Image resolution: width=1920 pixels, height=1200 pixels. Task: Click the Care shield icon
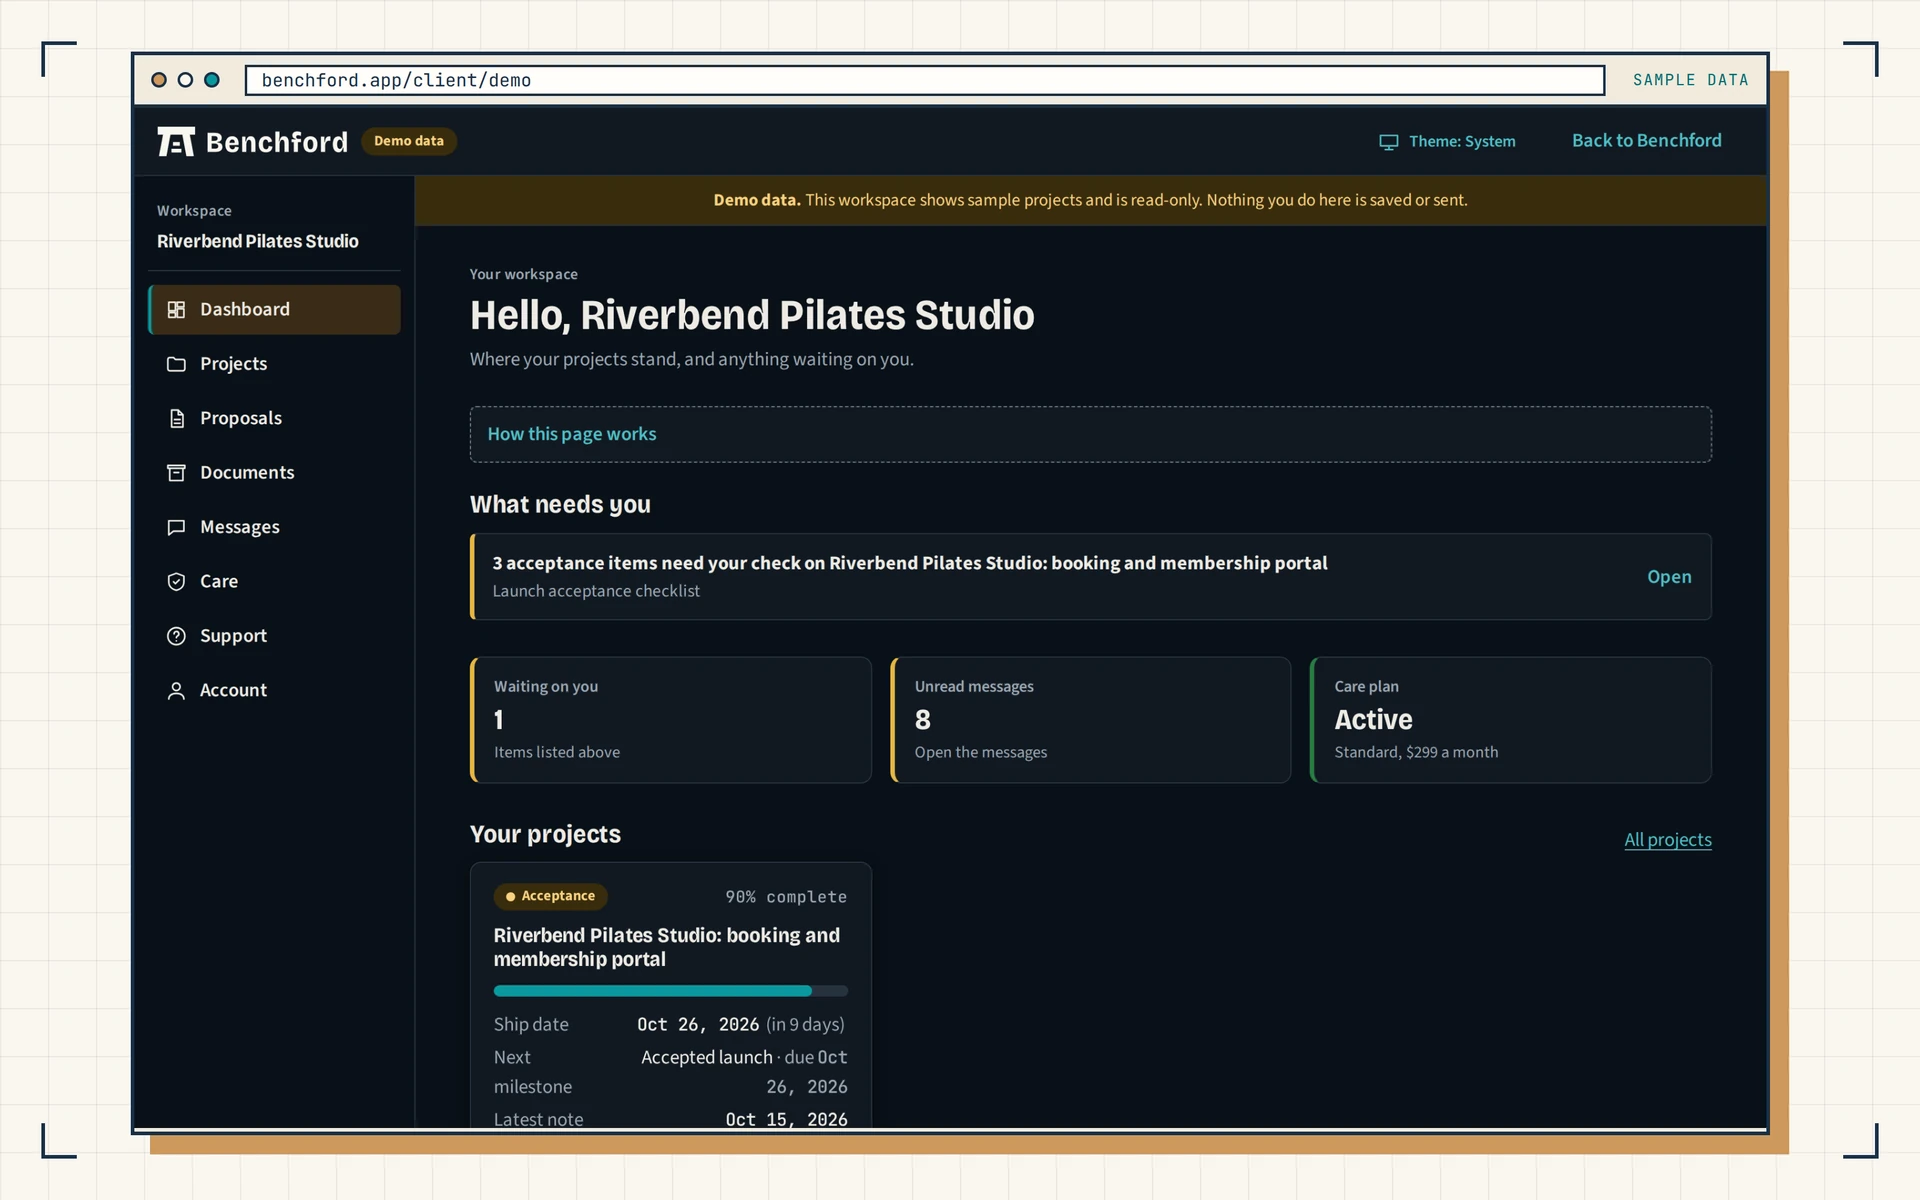pyautogui.click(x=176, y=581)
